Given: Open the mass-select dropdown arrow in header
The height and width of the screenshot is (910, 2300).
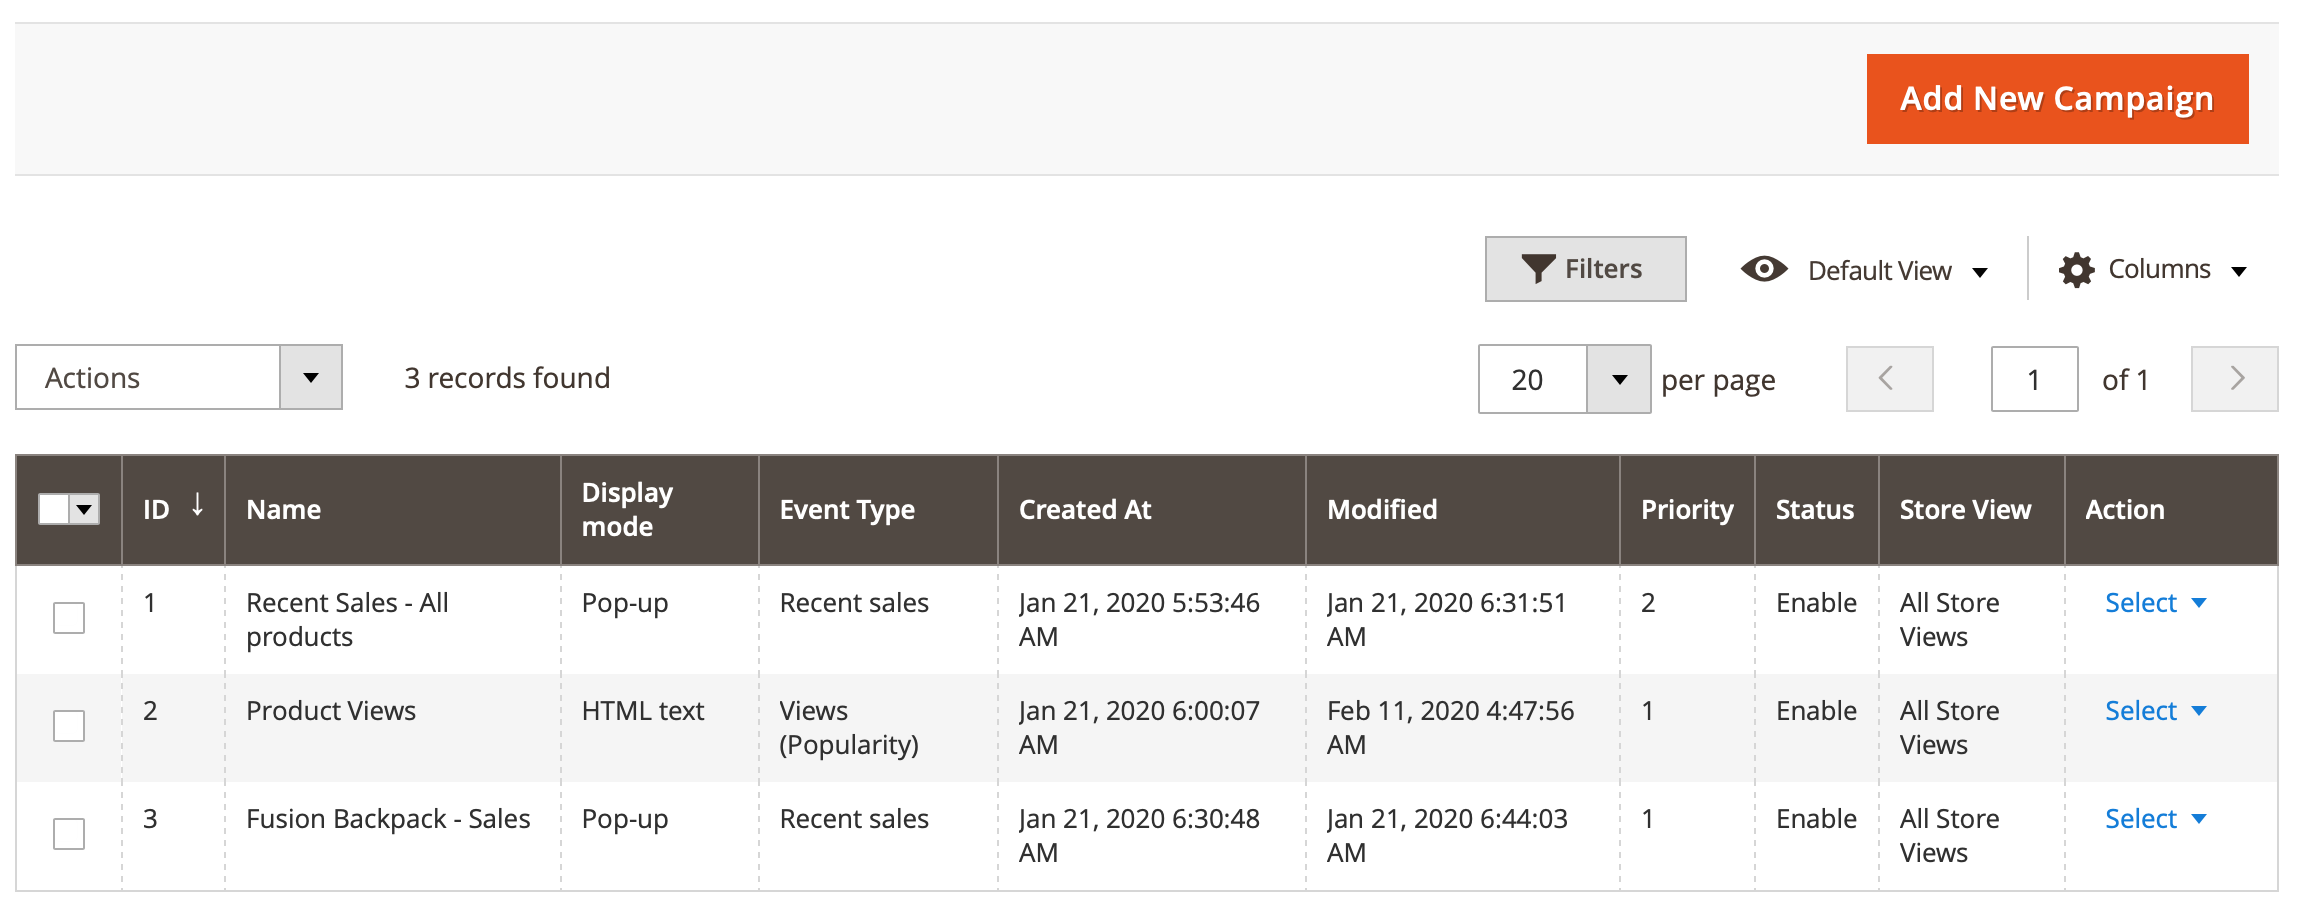Looking at the screenshot, I should [x=85, y=509].
